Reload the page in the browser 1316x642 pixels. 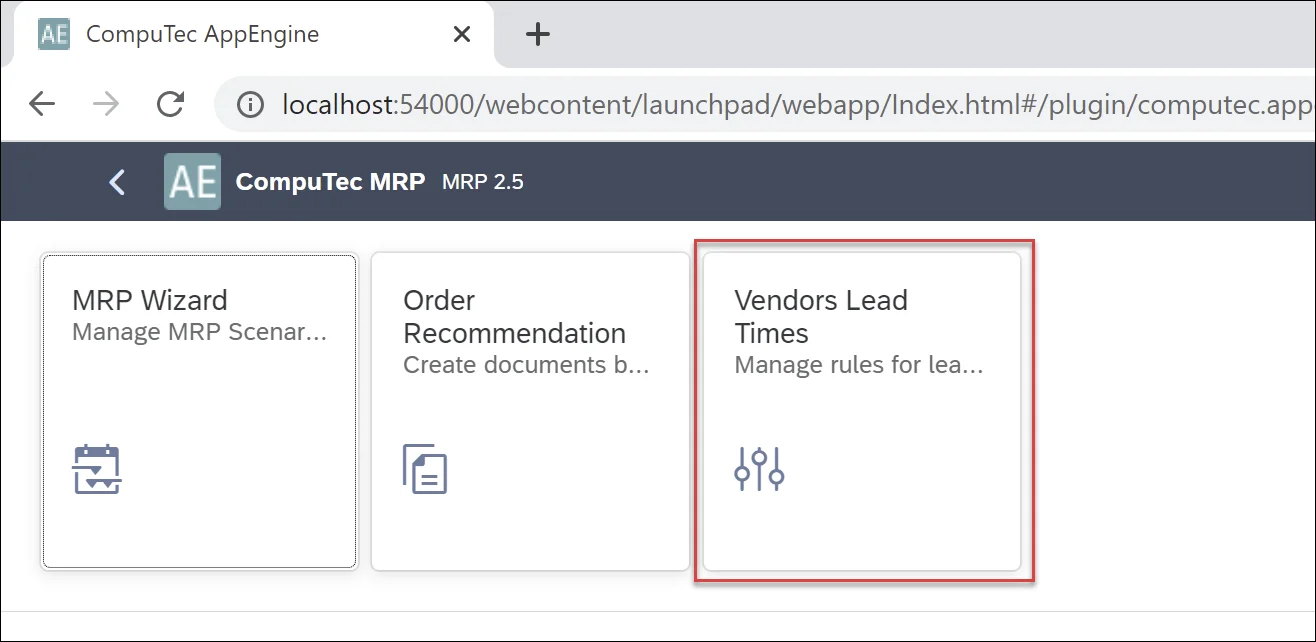171,104
